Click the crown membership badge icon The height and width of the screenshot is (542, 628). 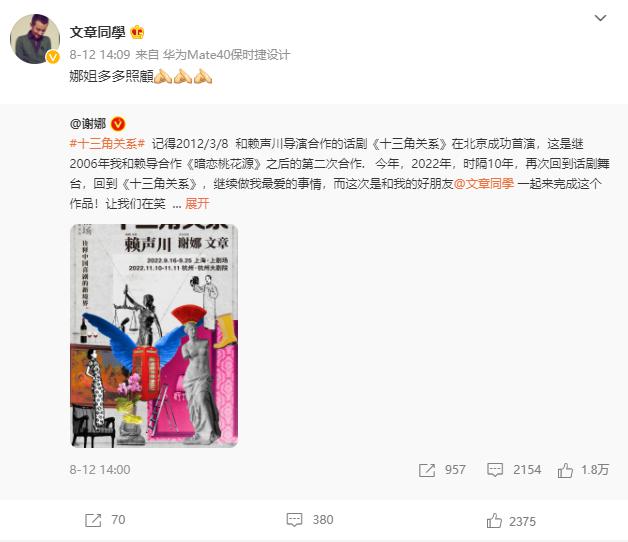tap(137, 32)
